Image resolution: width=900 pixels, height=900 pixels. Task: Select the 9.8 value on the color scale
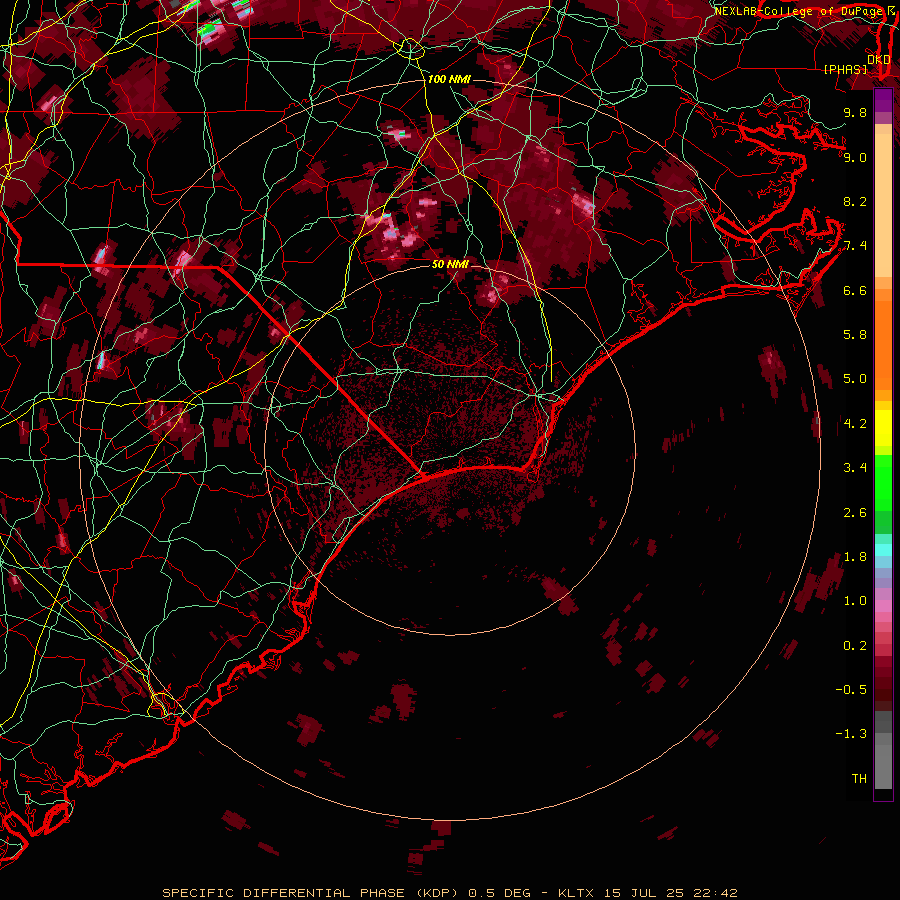click(855, 112)
